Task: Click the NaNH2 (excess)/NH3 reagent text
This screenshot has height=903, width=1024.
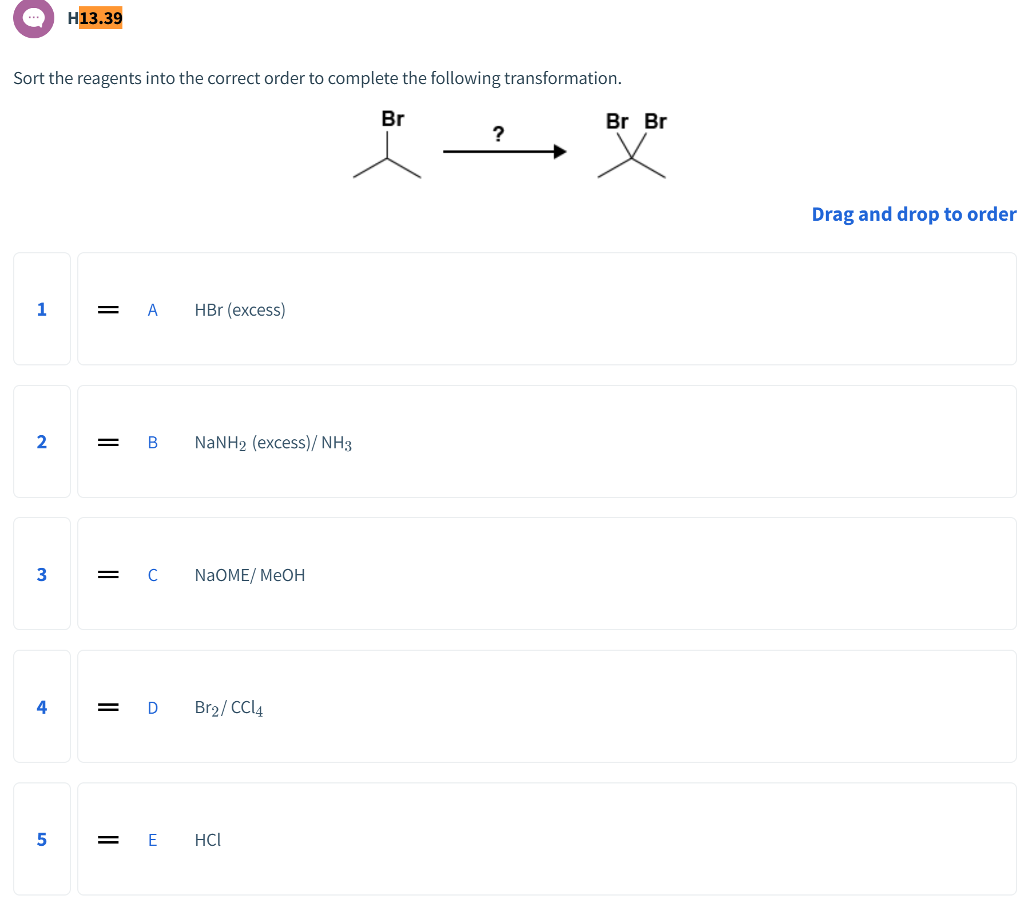Action: 273,441
